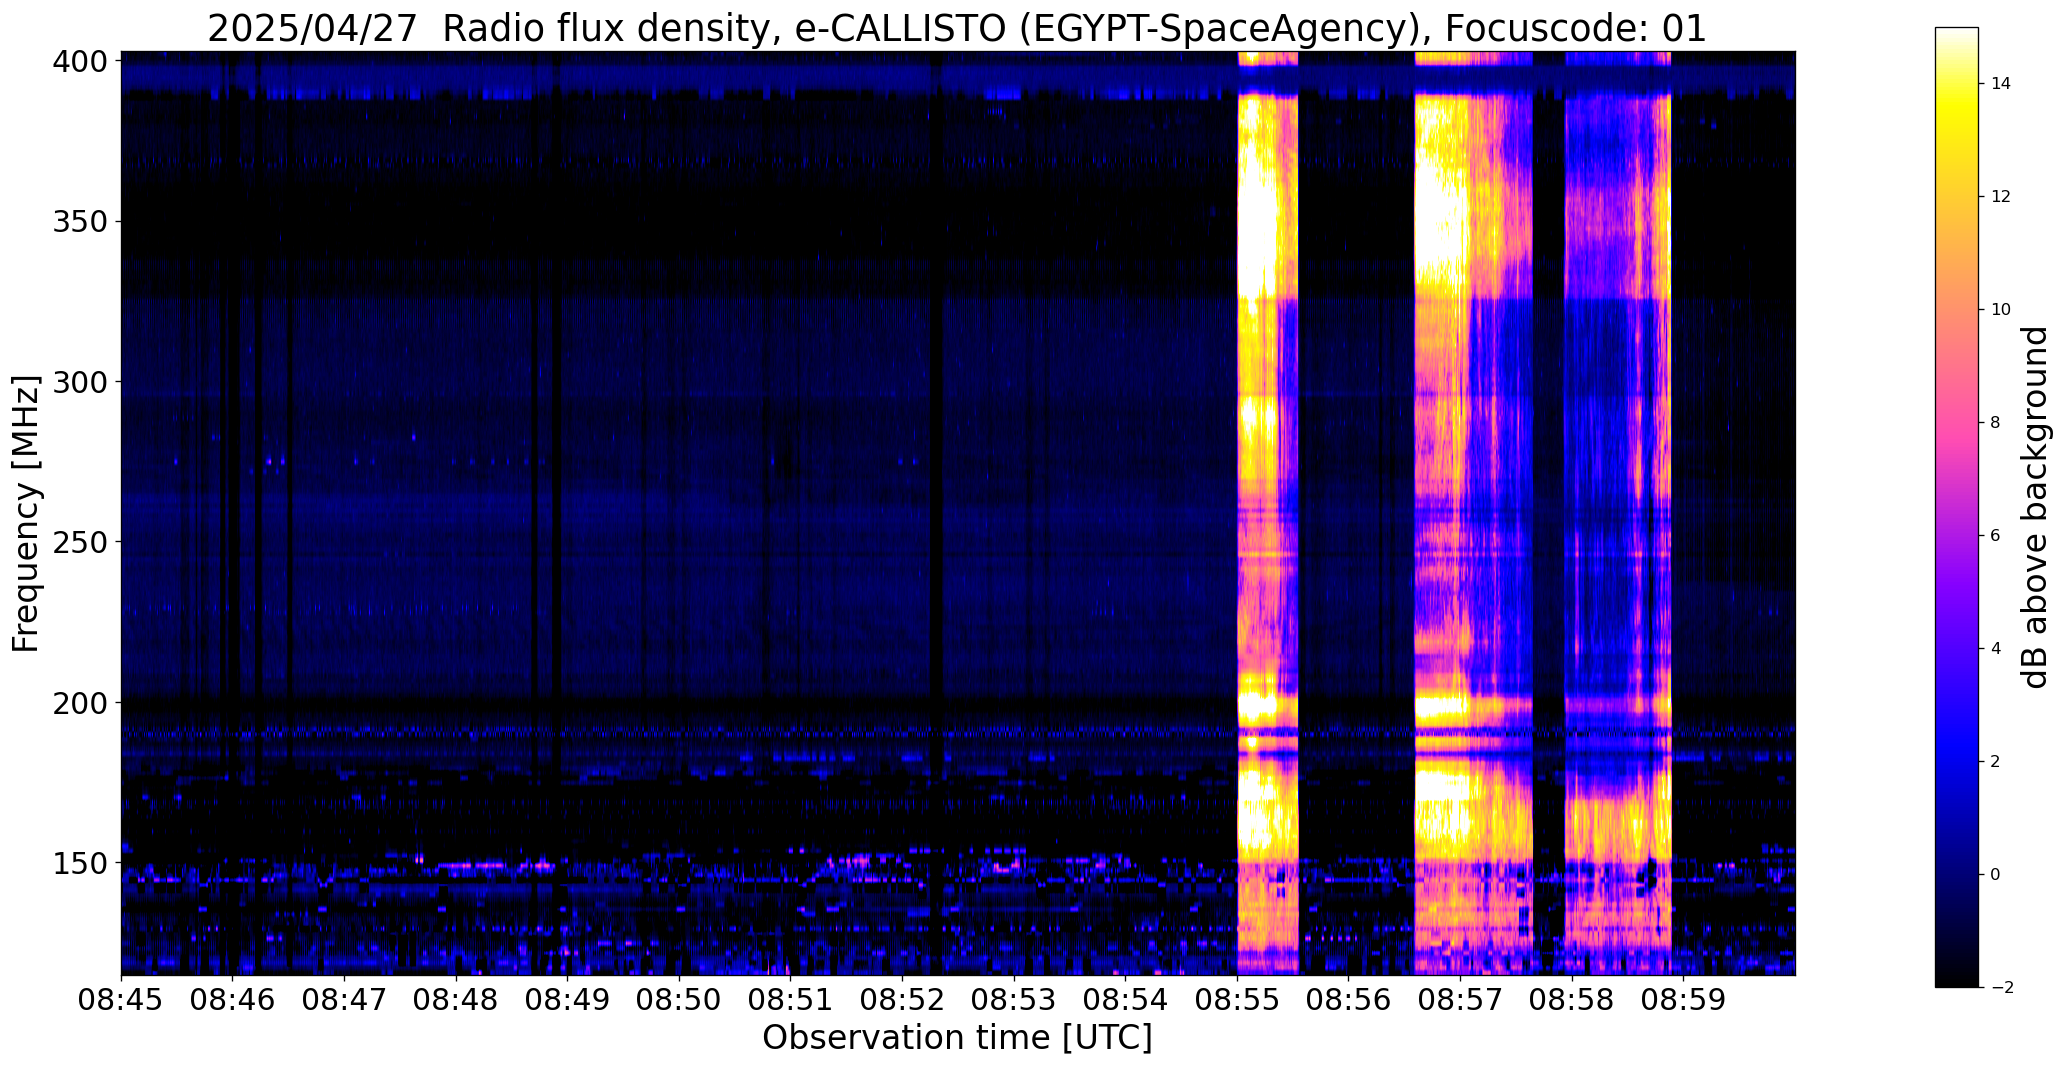The image size is (2066, 1067).
Task: Click the colorbar tick label 12
Action: 2001,197
